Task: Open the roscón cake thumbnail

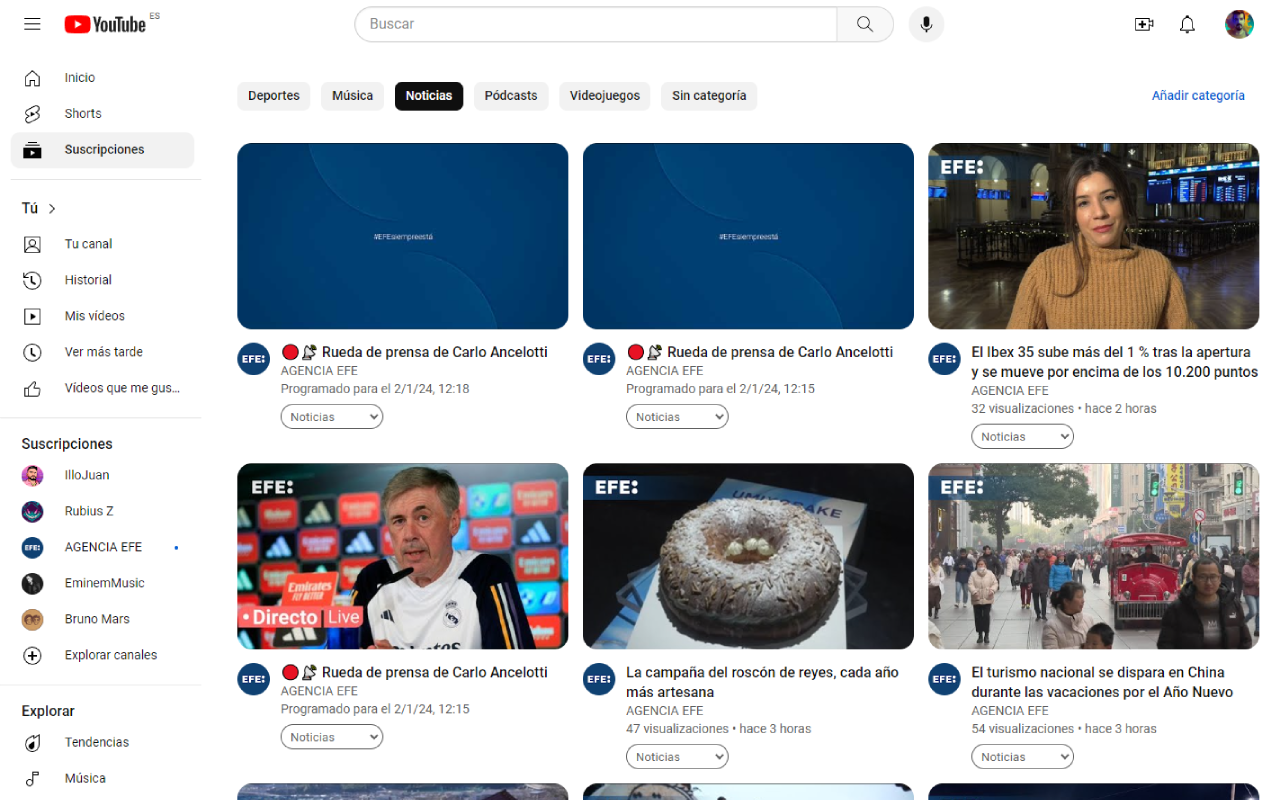Action: (x=748, y=556)
